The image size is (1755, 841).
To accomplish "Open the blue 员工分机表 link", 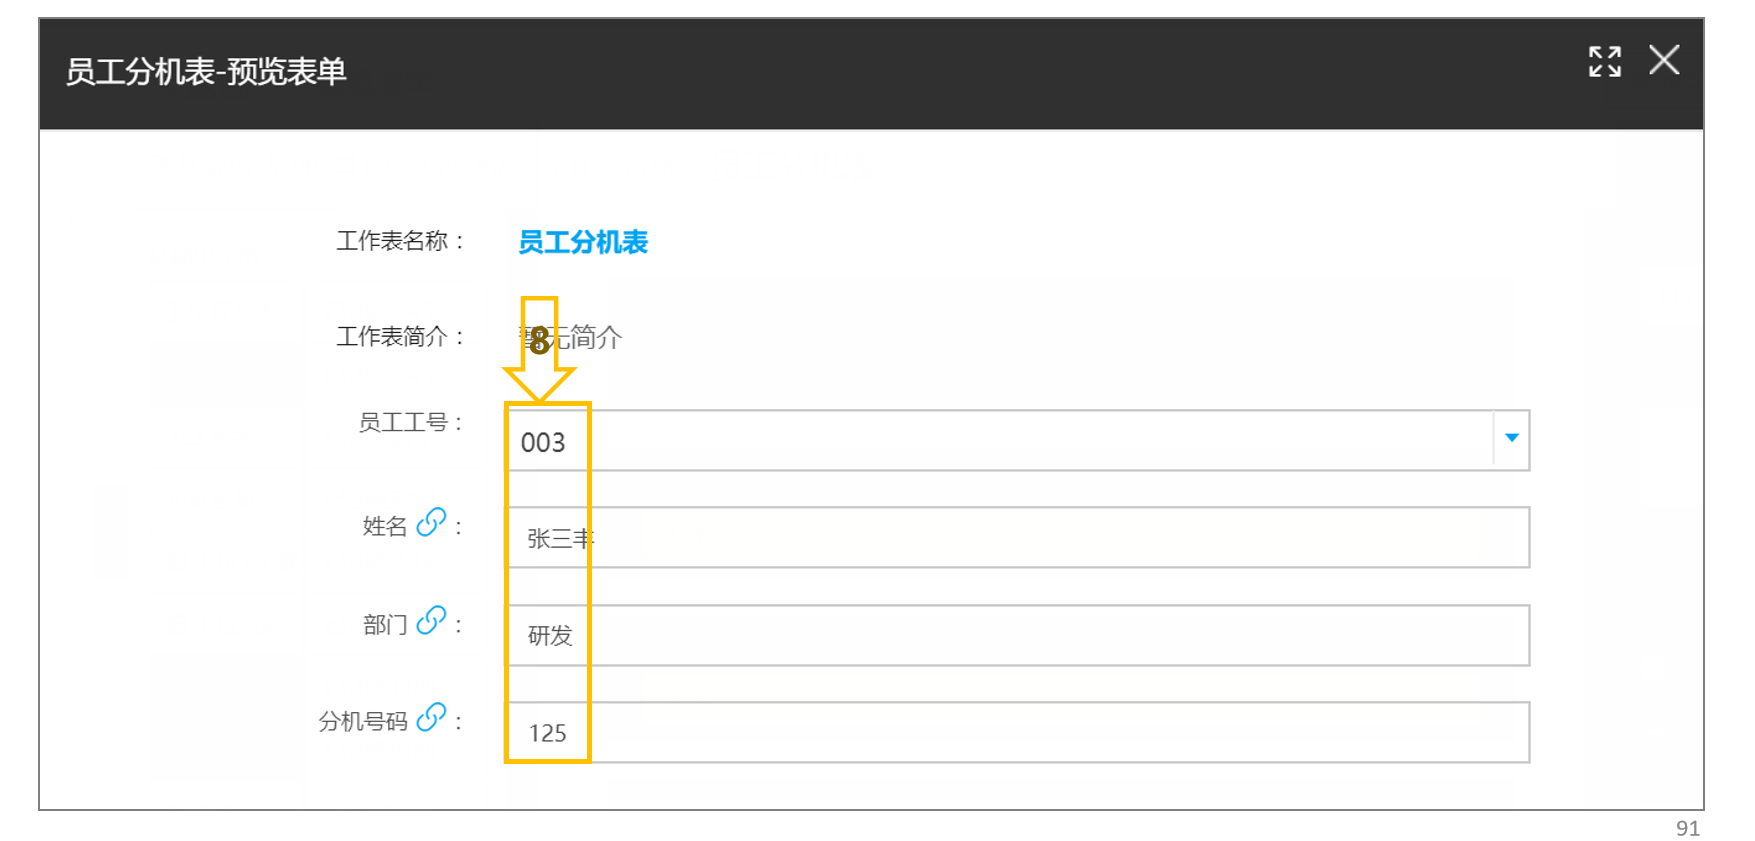I will (583, 242).
